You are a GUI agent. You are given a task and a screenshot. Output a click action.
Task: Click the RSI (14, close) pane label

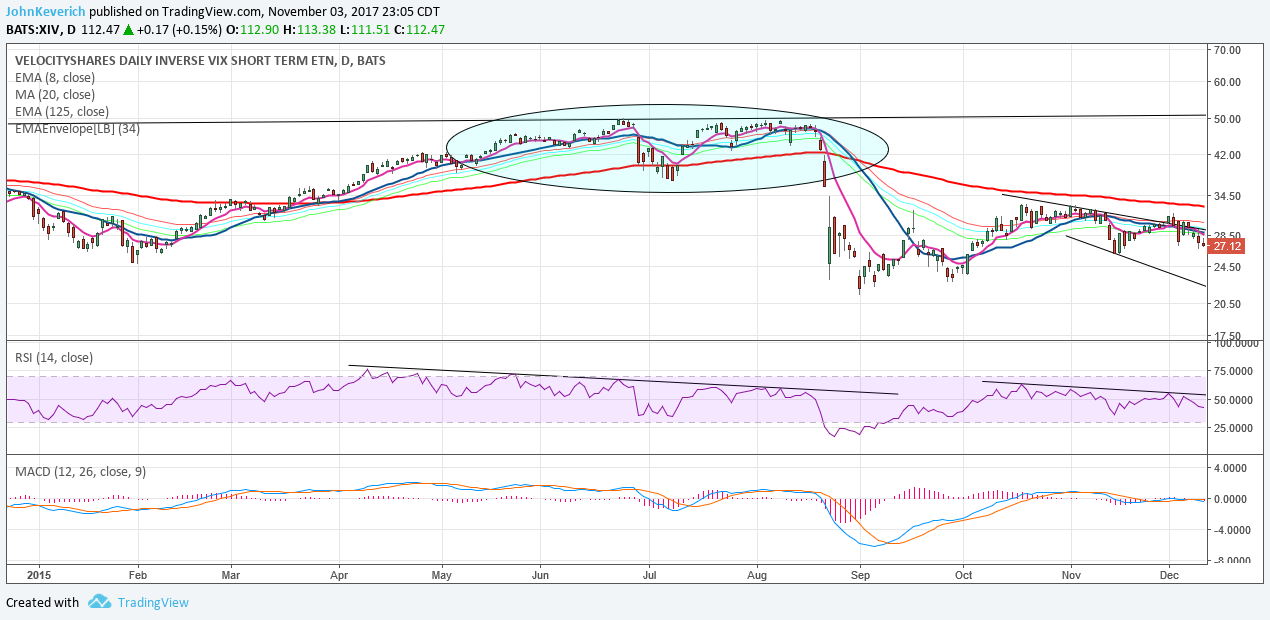tap(54, 357)
